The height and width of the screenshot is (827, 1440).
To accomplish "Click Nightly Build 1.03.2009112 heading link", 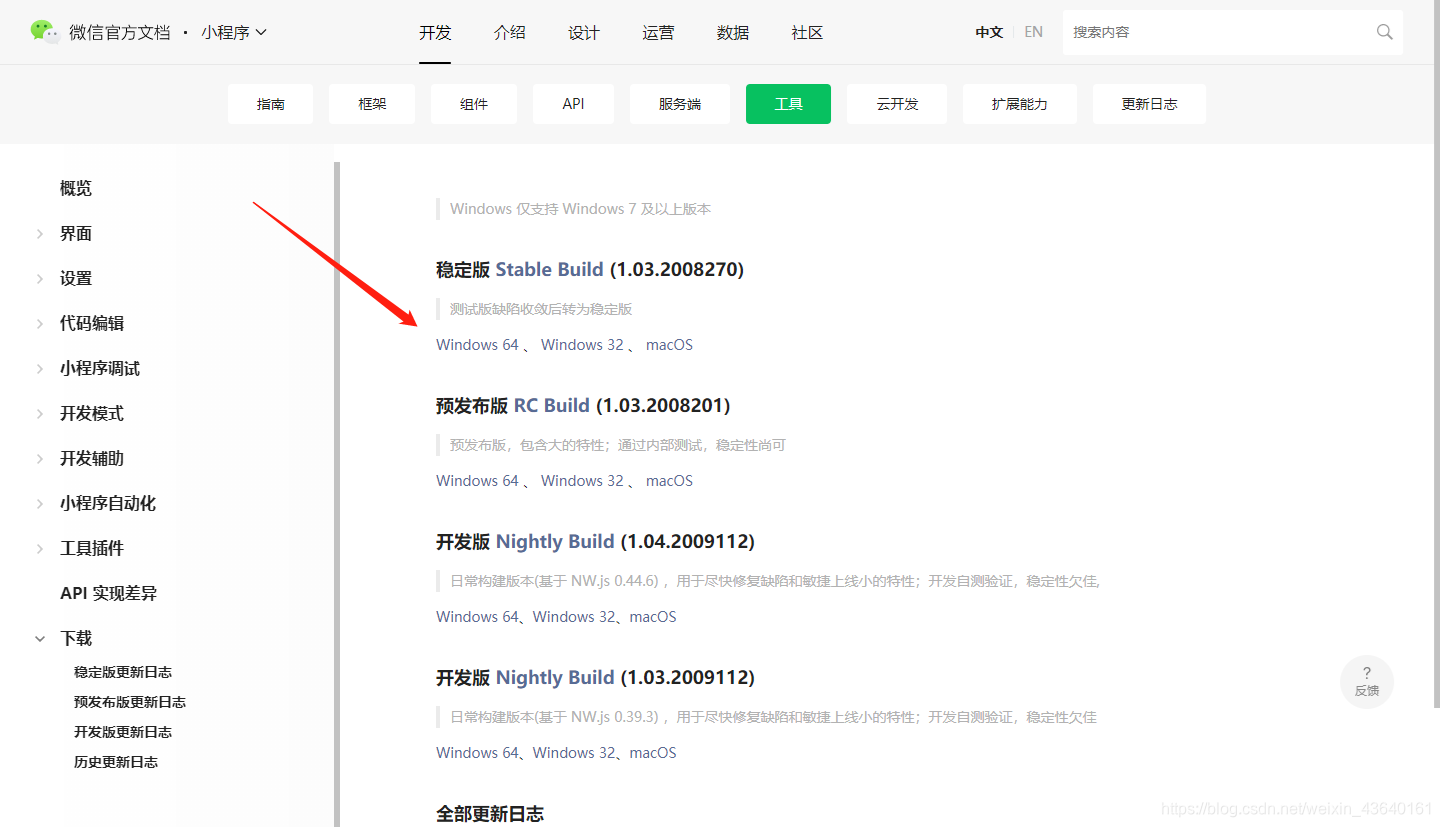I will (555, 677).
